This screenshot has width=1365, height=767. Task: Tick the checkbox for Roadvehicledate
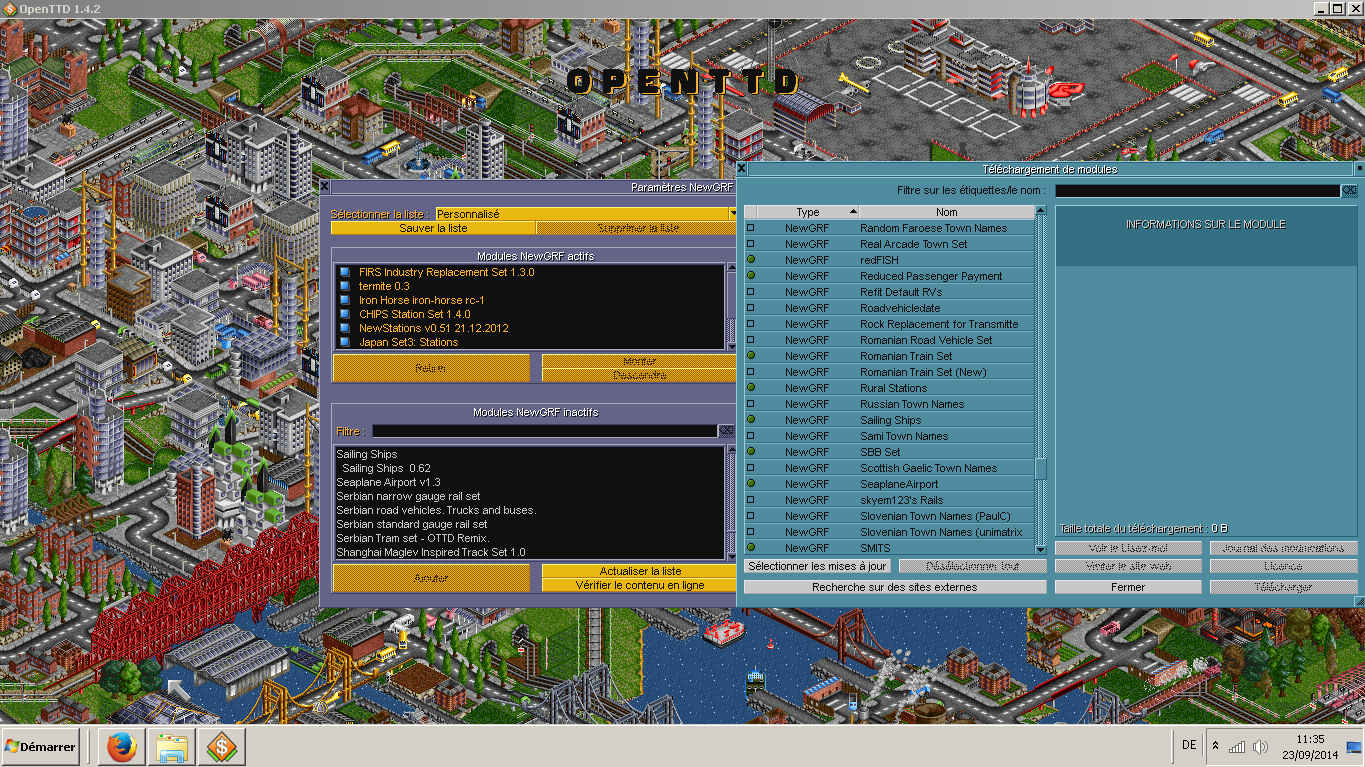(x=751, y=308)
